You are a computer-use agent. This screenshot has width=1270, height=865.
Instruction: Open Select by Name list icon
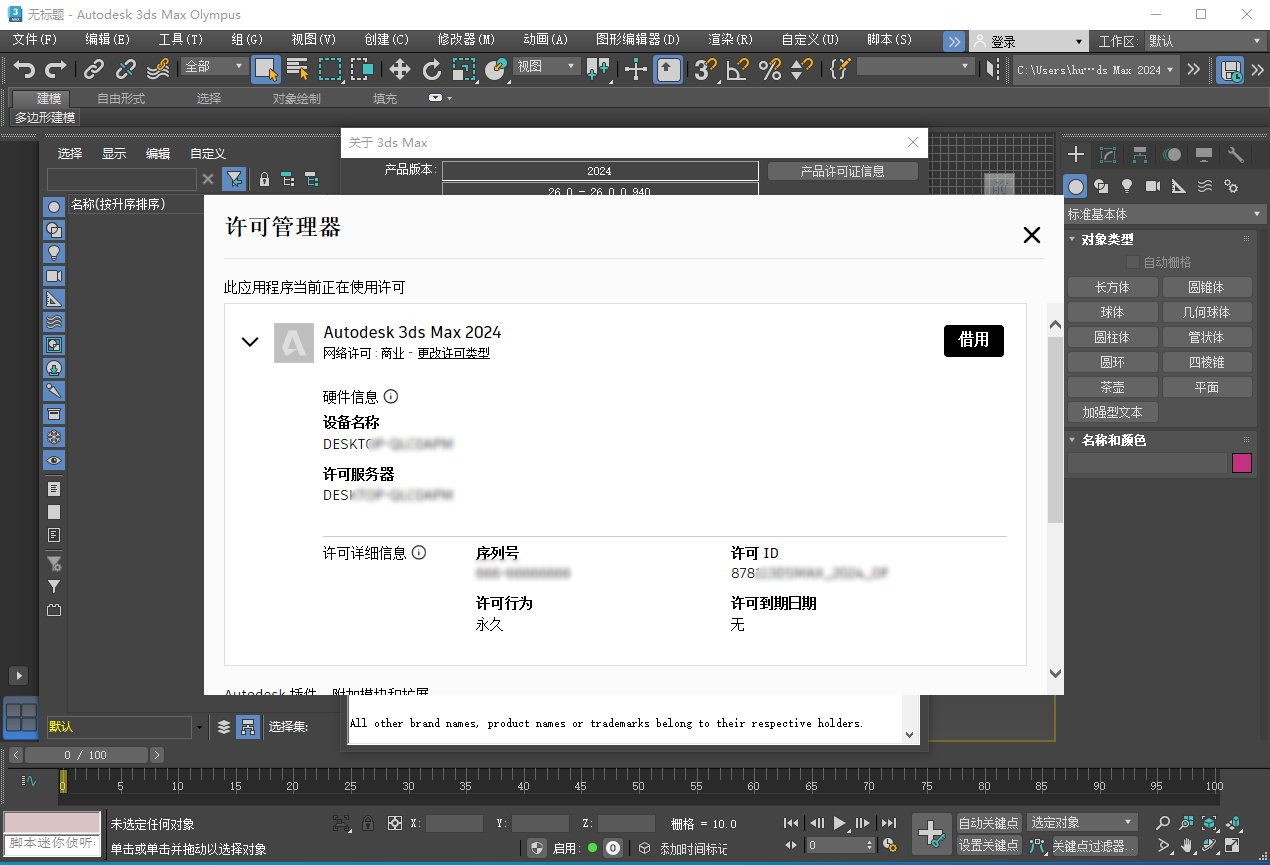297,69
